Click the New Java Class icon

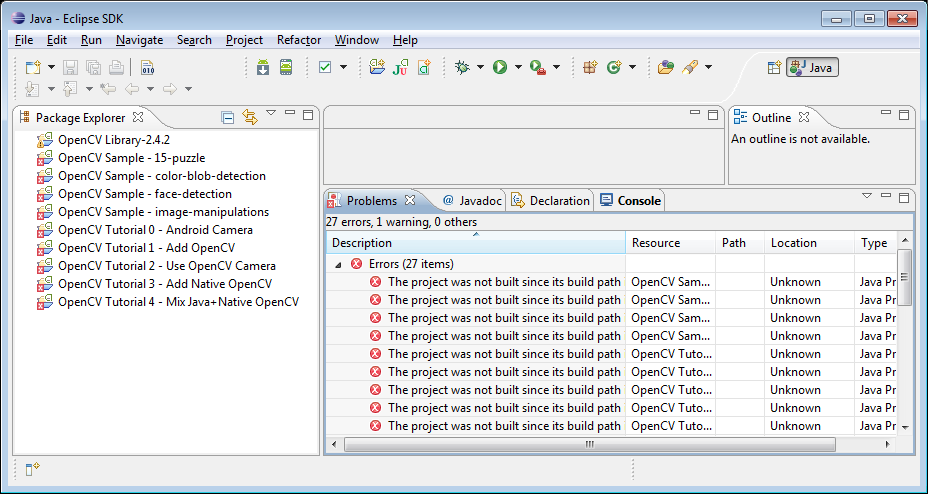pyautogui.click(x=614, y=67)
